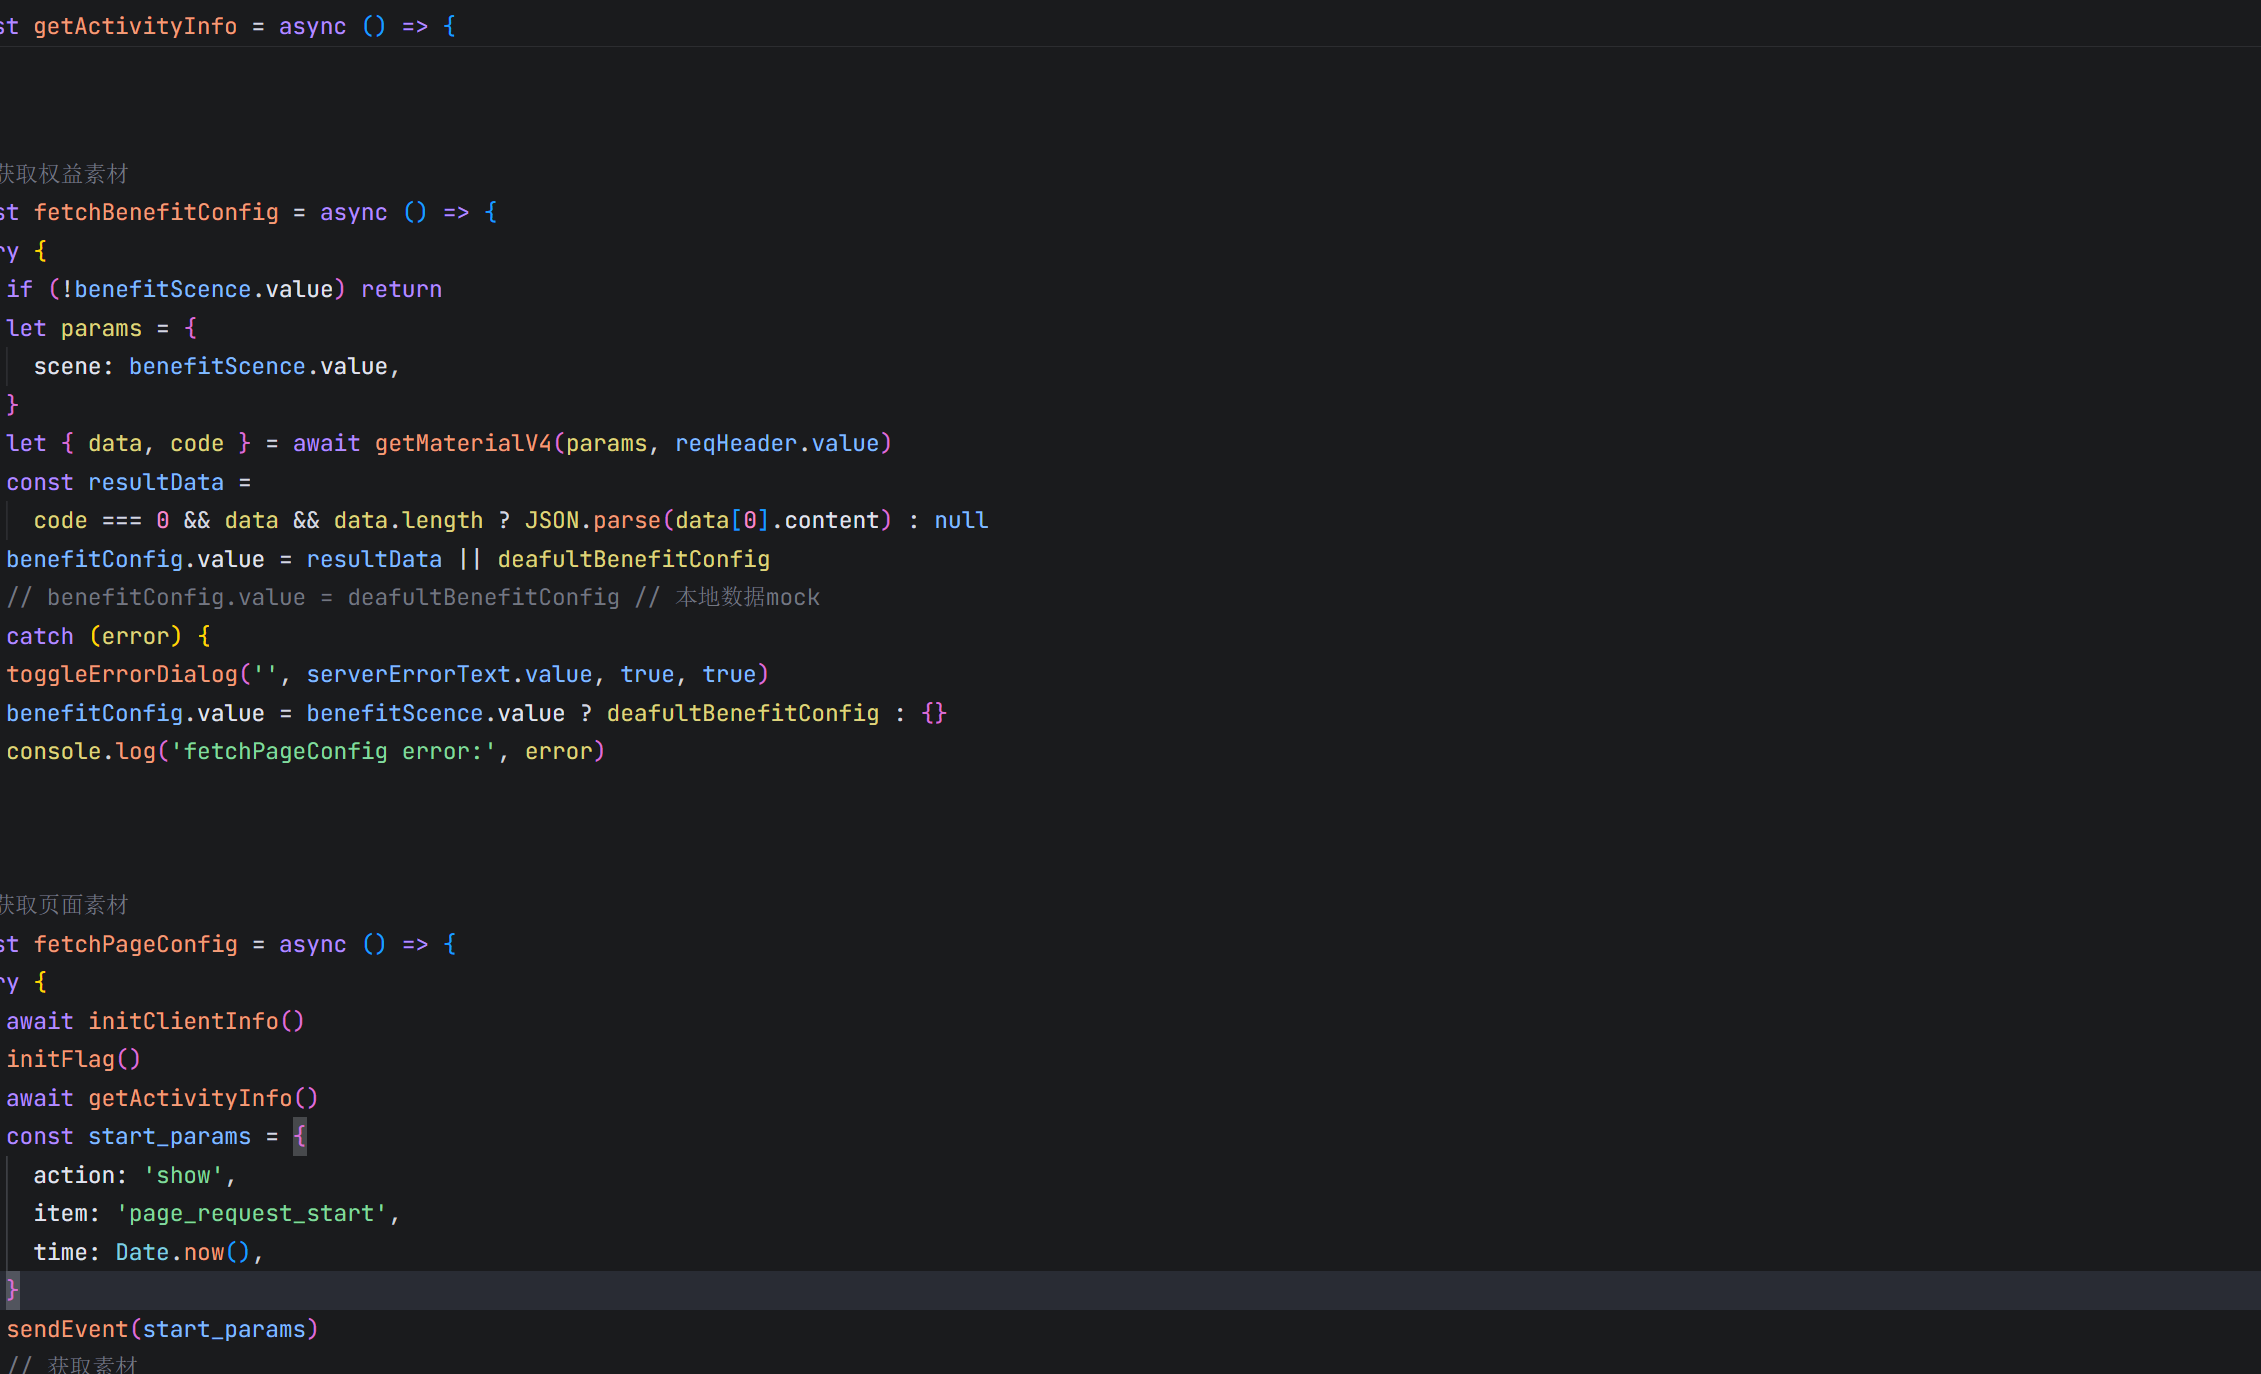Click the 'show' string literal
Screen dimensions: 2261x1374
click(183, 1175)
